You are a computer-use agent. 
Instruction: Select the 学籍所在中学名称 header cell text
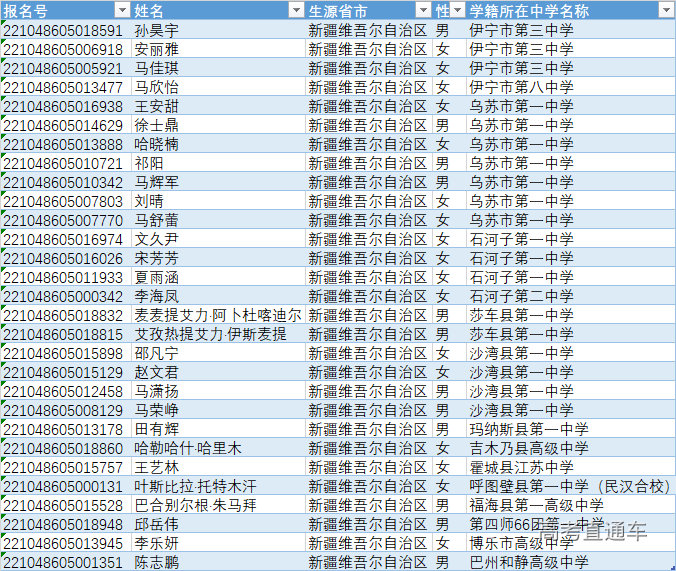coord(529,10)
